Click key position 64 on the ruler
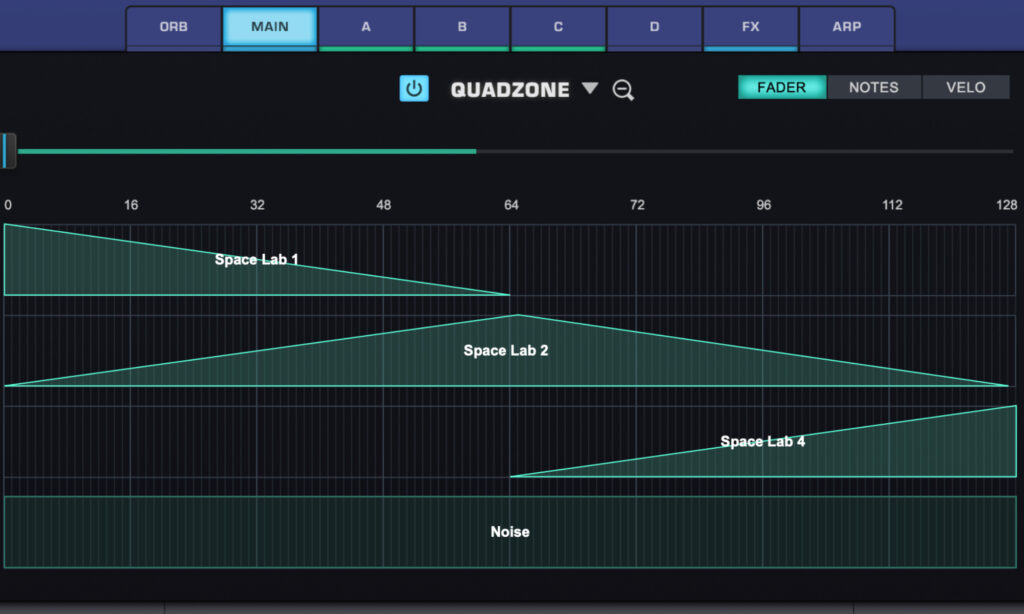Image resolution: width=1024 pixels, height=614 pixels. [510, 204]
